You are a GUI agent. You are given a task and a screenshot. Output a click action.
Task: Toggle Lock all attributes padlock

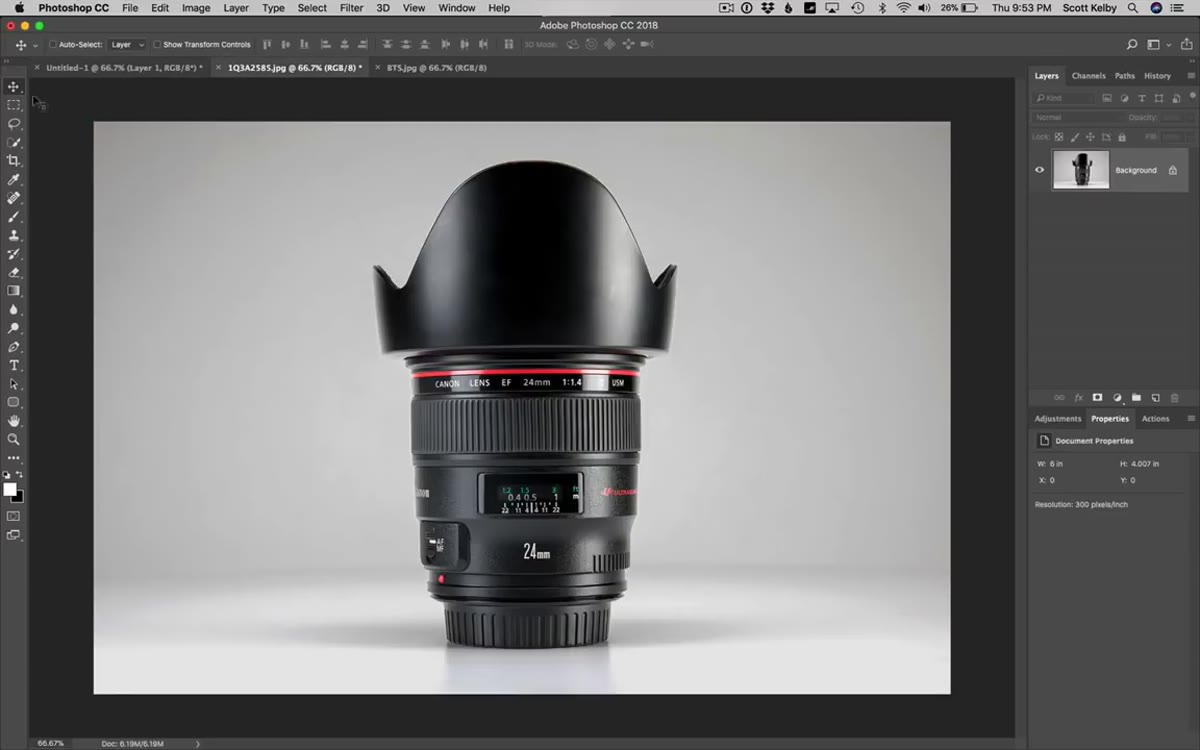point(1122,137)
